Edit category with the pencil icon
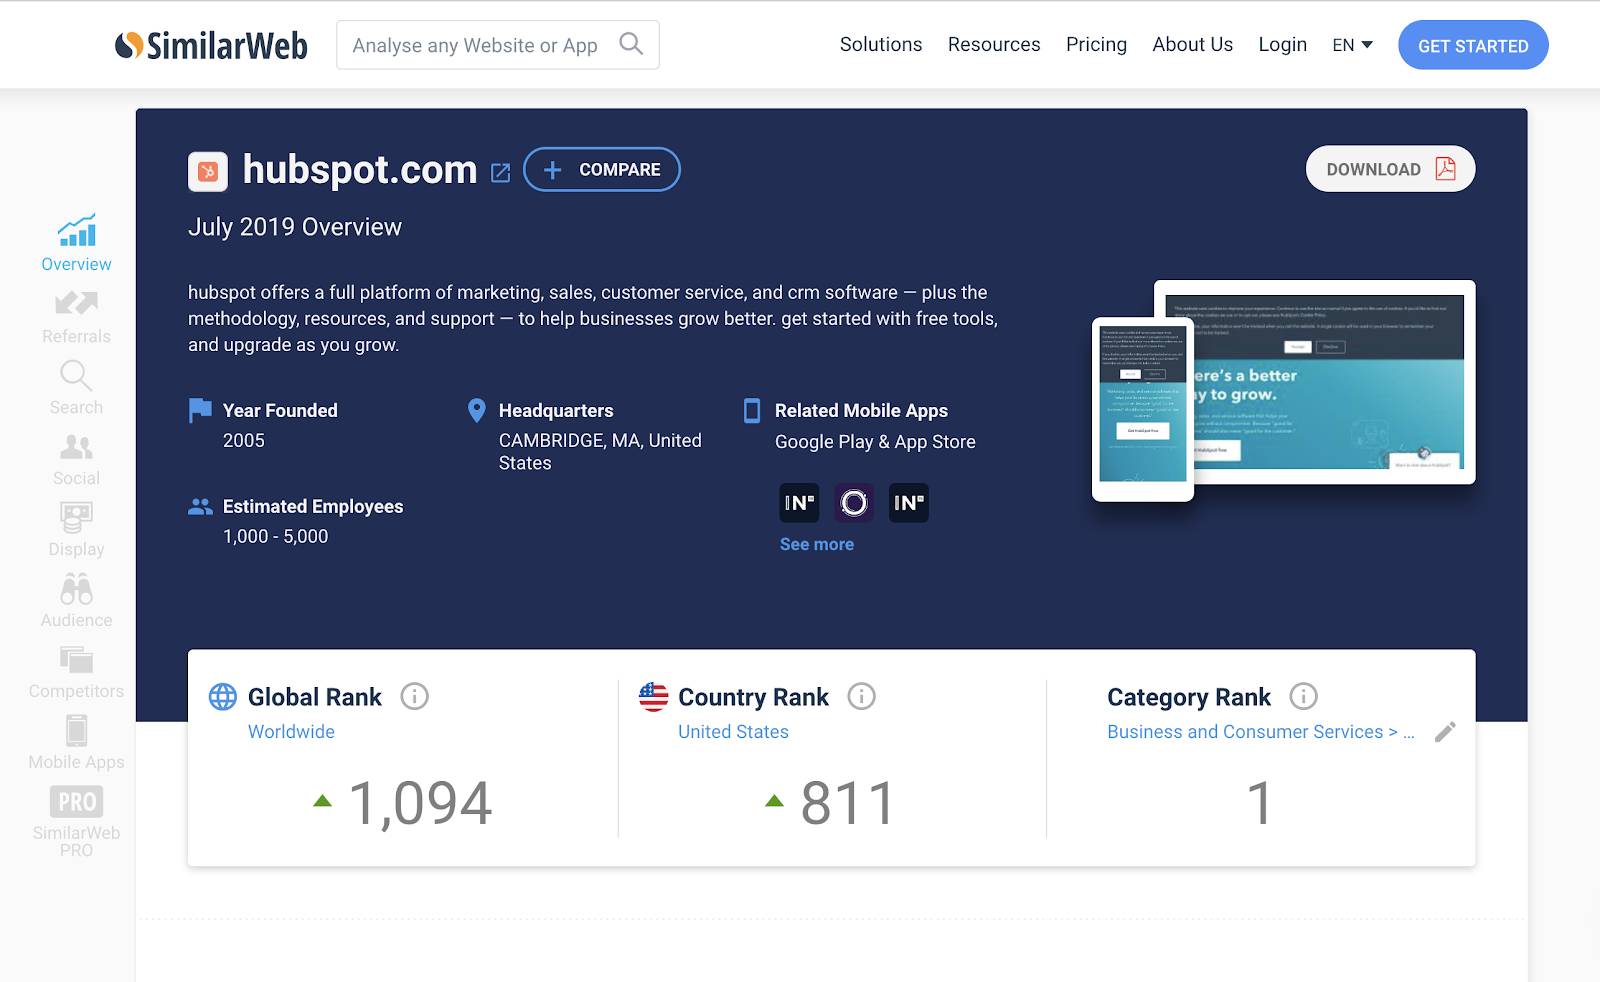Screen dimensions: 1600x982 [x=1445, y=732]
